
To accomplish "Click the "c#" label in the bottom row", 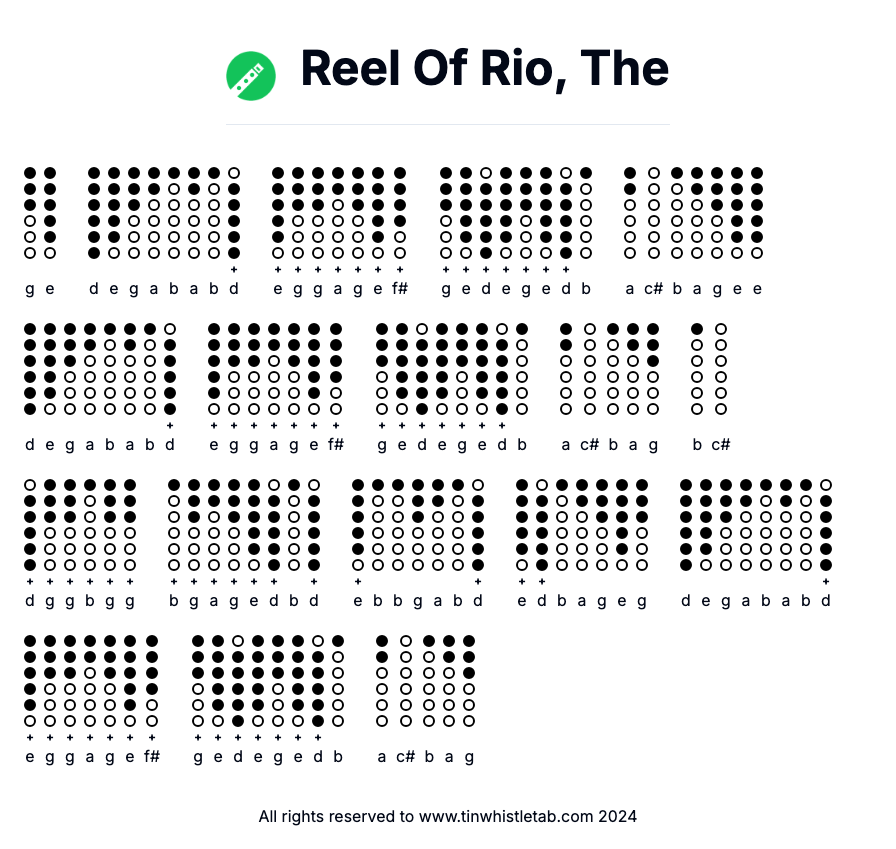I will coord(405,756).
